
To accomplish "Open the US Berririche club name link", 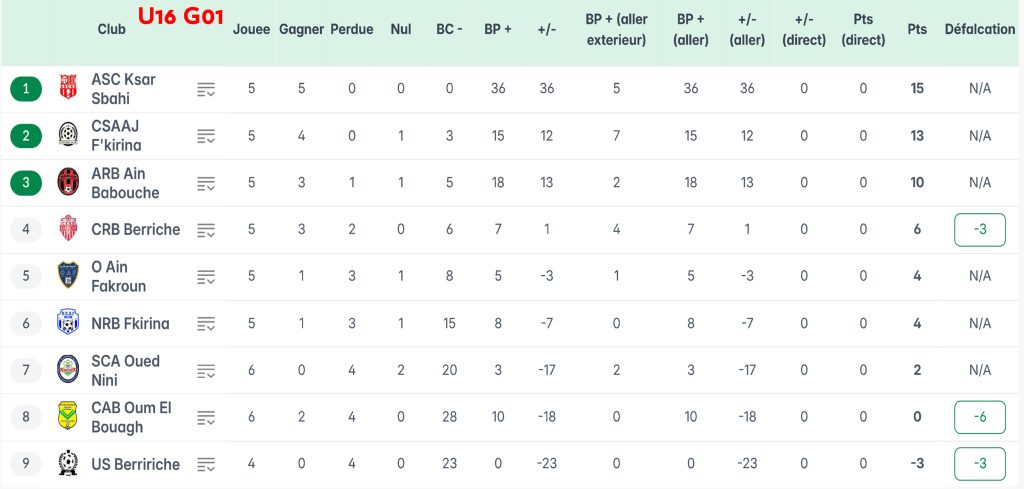I will (x=135, y=464).
